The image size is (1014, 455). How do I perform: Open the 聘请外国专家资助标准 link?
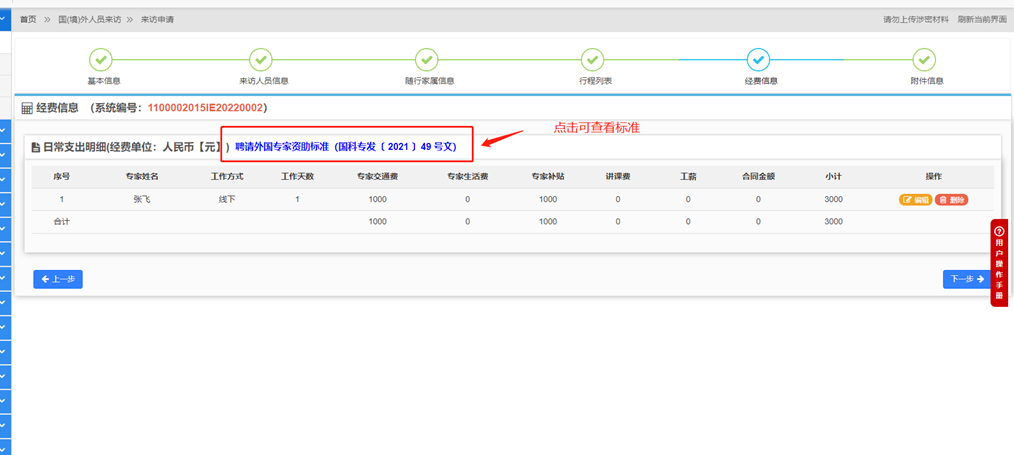pyautogui.click(x=345, y=147)
